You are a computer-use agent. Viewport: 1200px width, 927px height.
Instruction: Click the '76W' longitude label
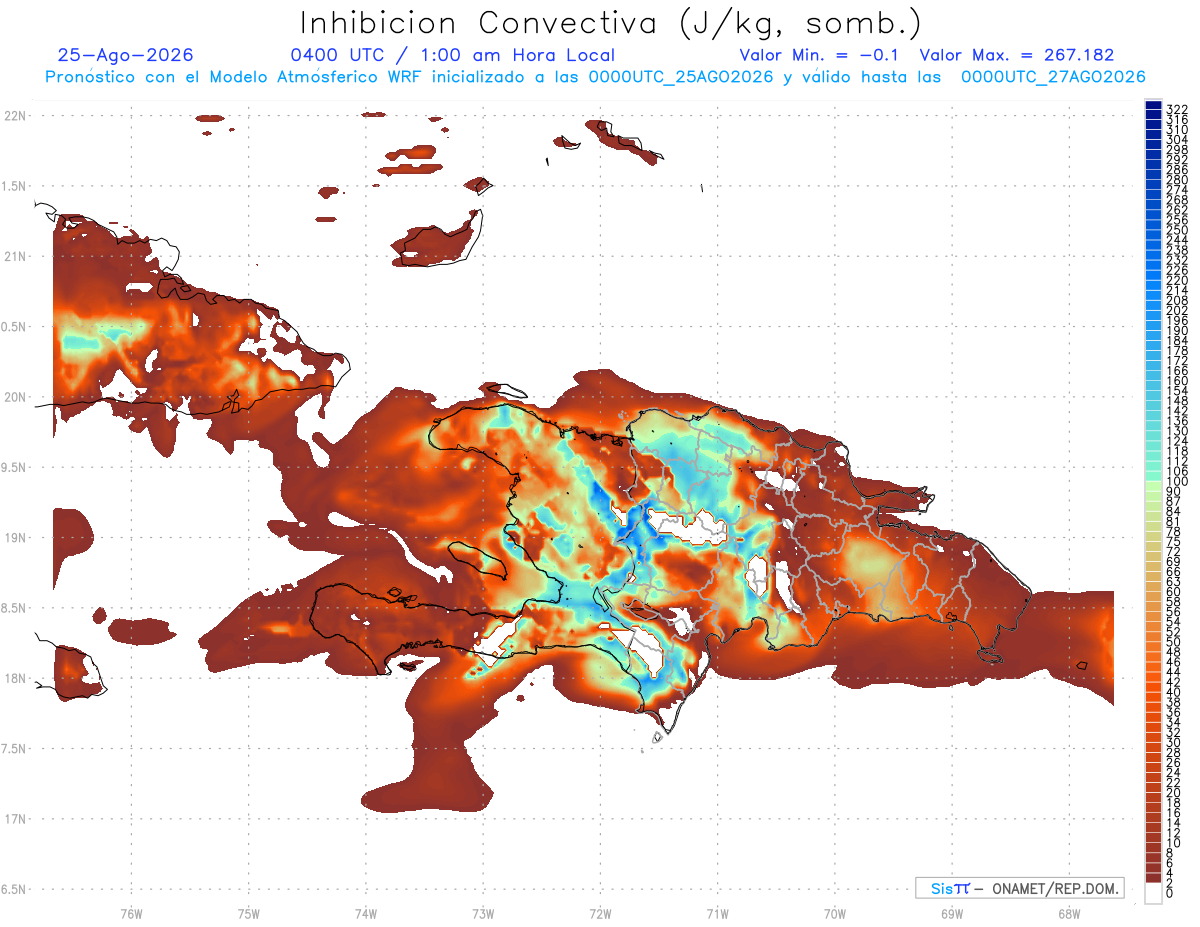coord(131,913)
